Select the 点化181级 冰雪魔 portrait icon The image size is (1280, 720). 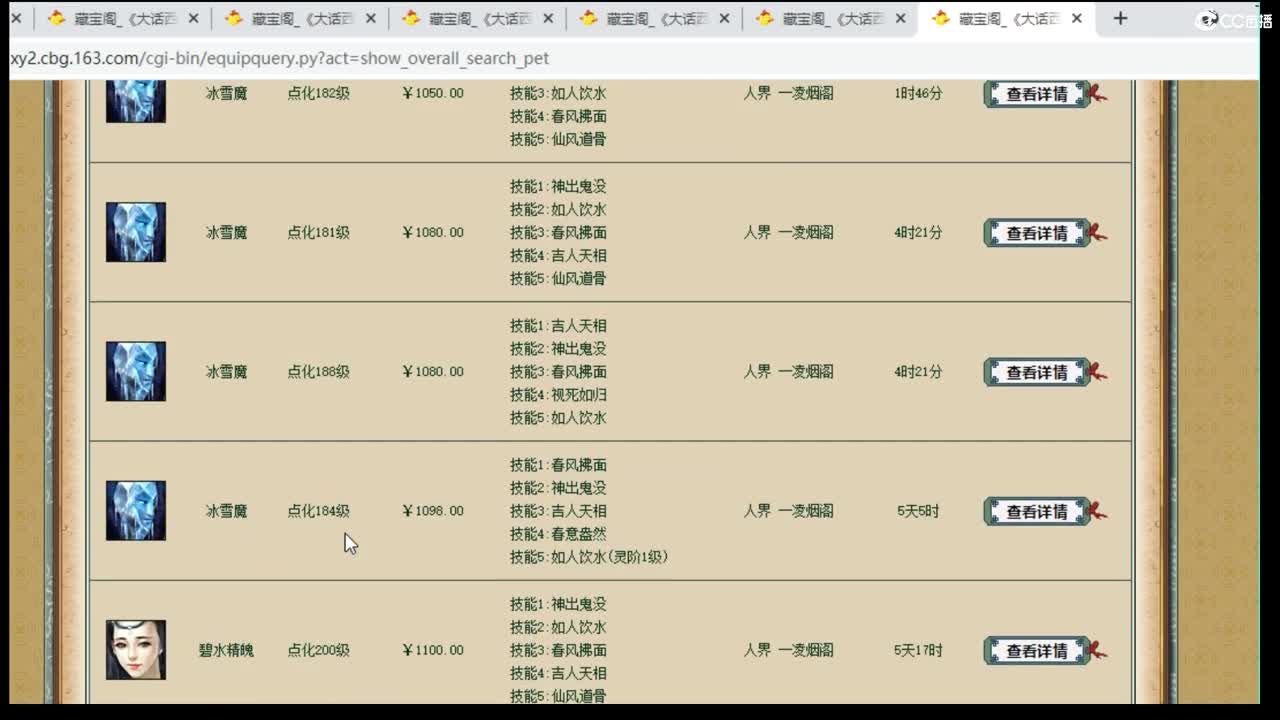[x=136, y=232]
